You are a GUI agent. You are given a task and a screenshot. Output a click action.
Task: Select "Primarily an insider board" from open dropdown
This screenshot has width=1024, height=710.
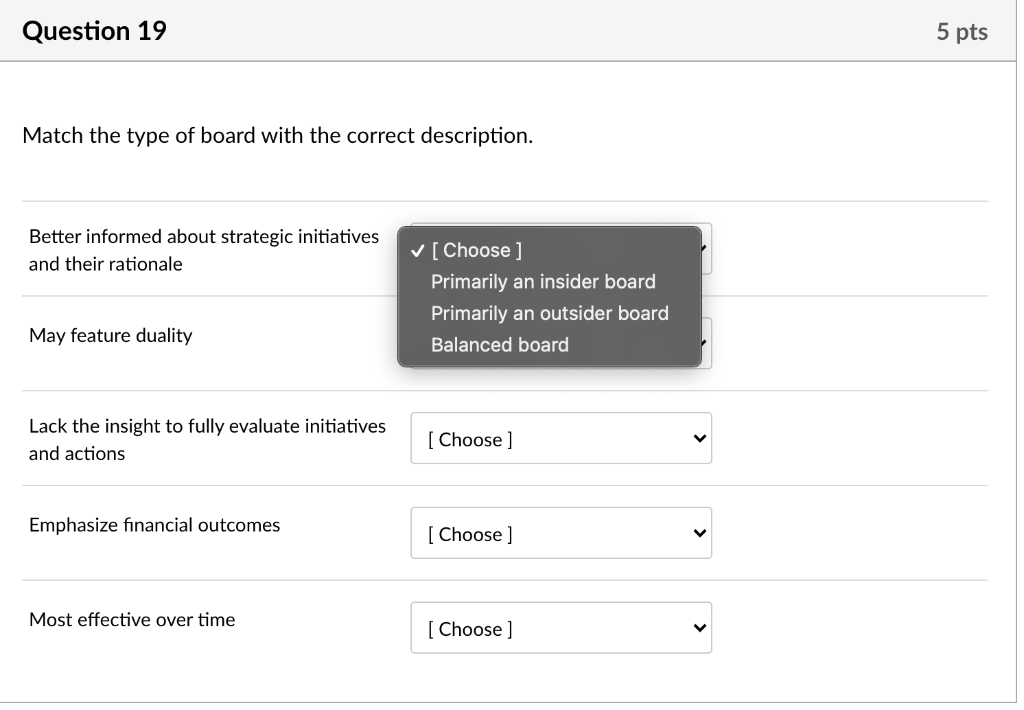pos(542,281)
